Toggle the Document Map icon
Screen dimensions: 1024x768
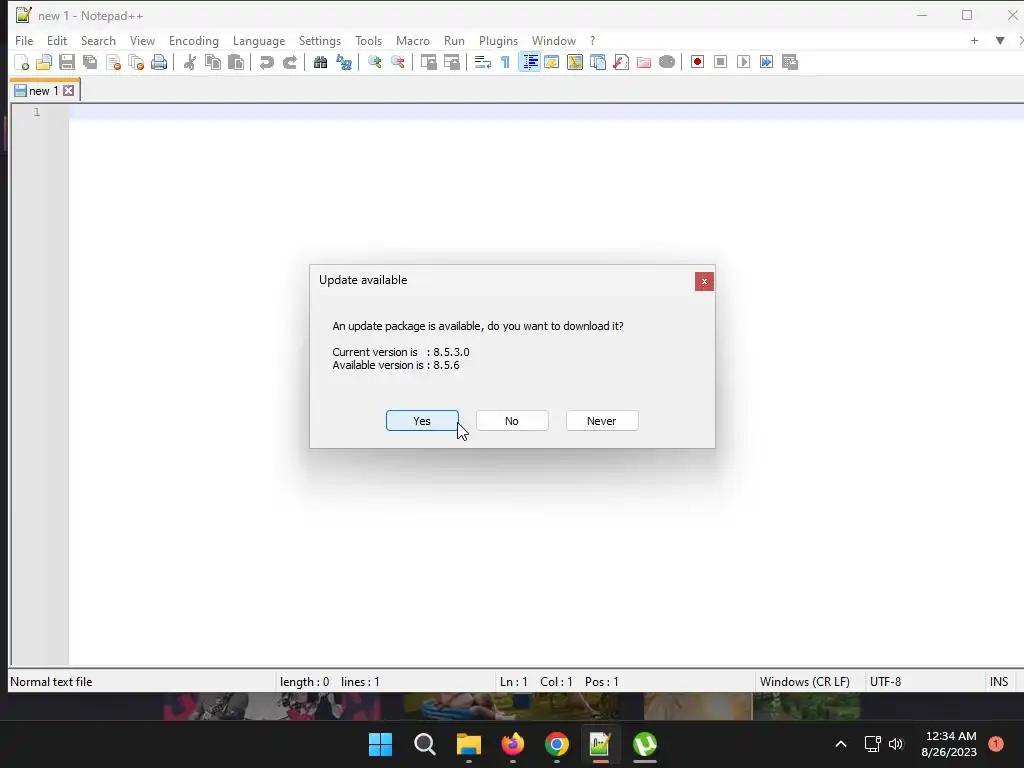click(575, 62)
